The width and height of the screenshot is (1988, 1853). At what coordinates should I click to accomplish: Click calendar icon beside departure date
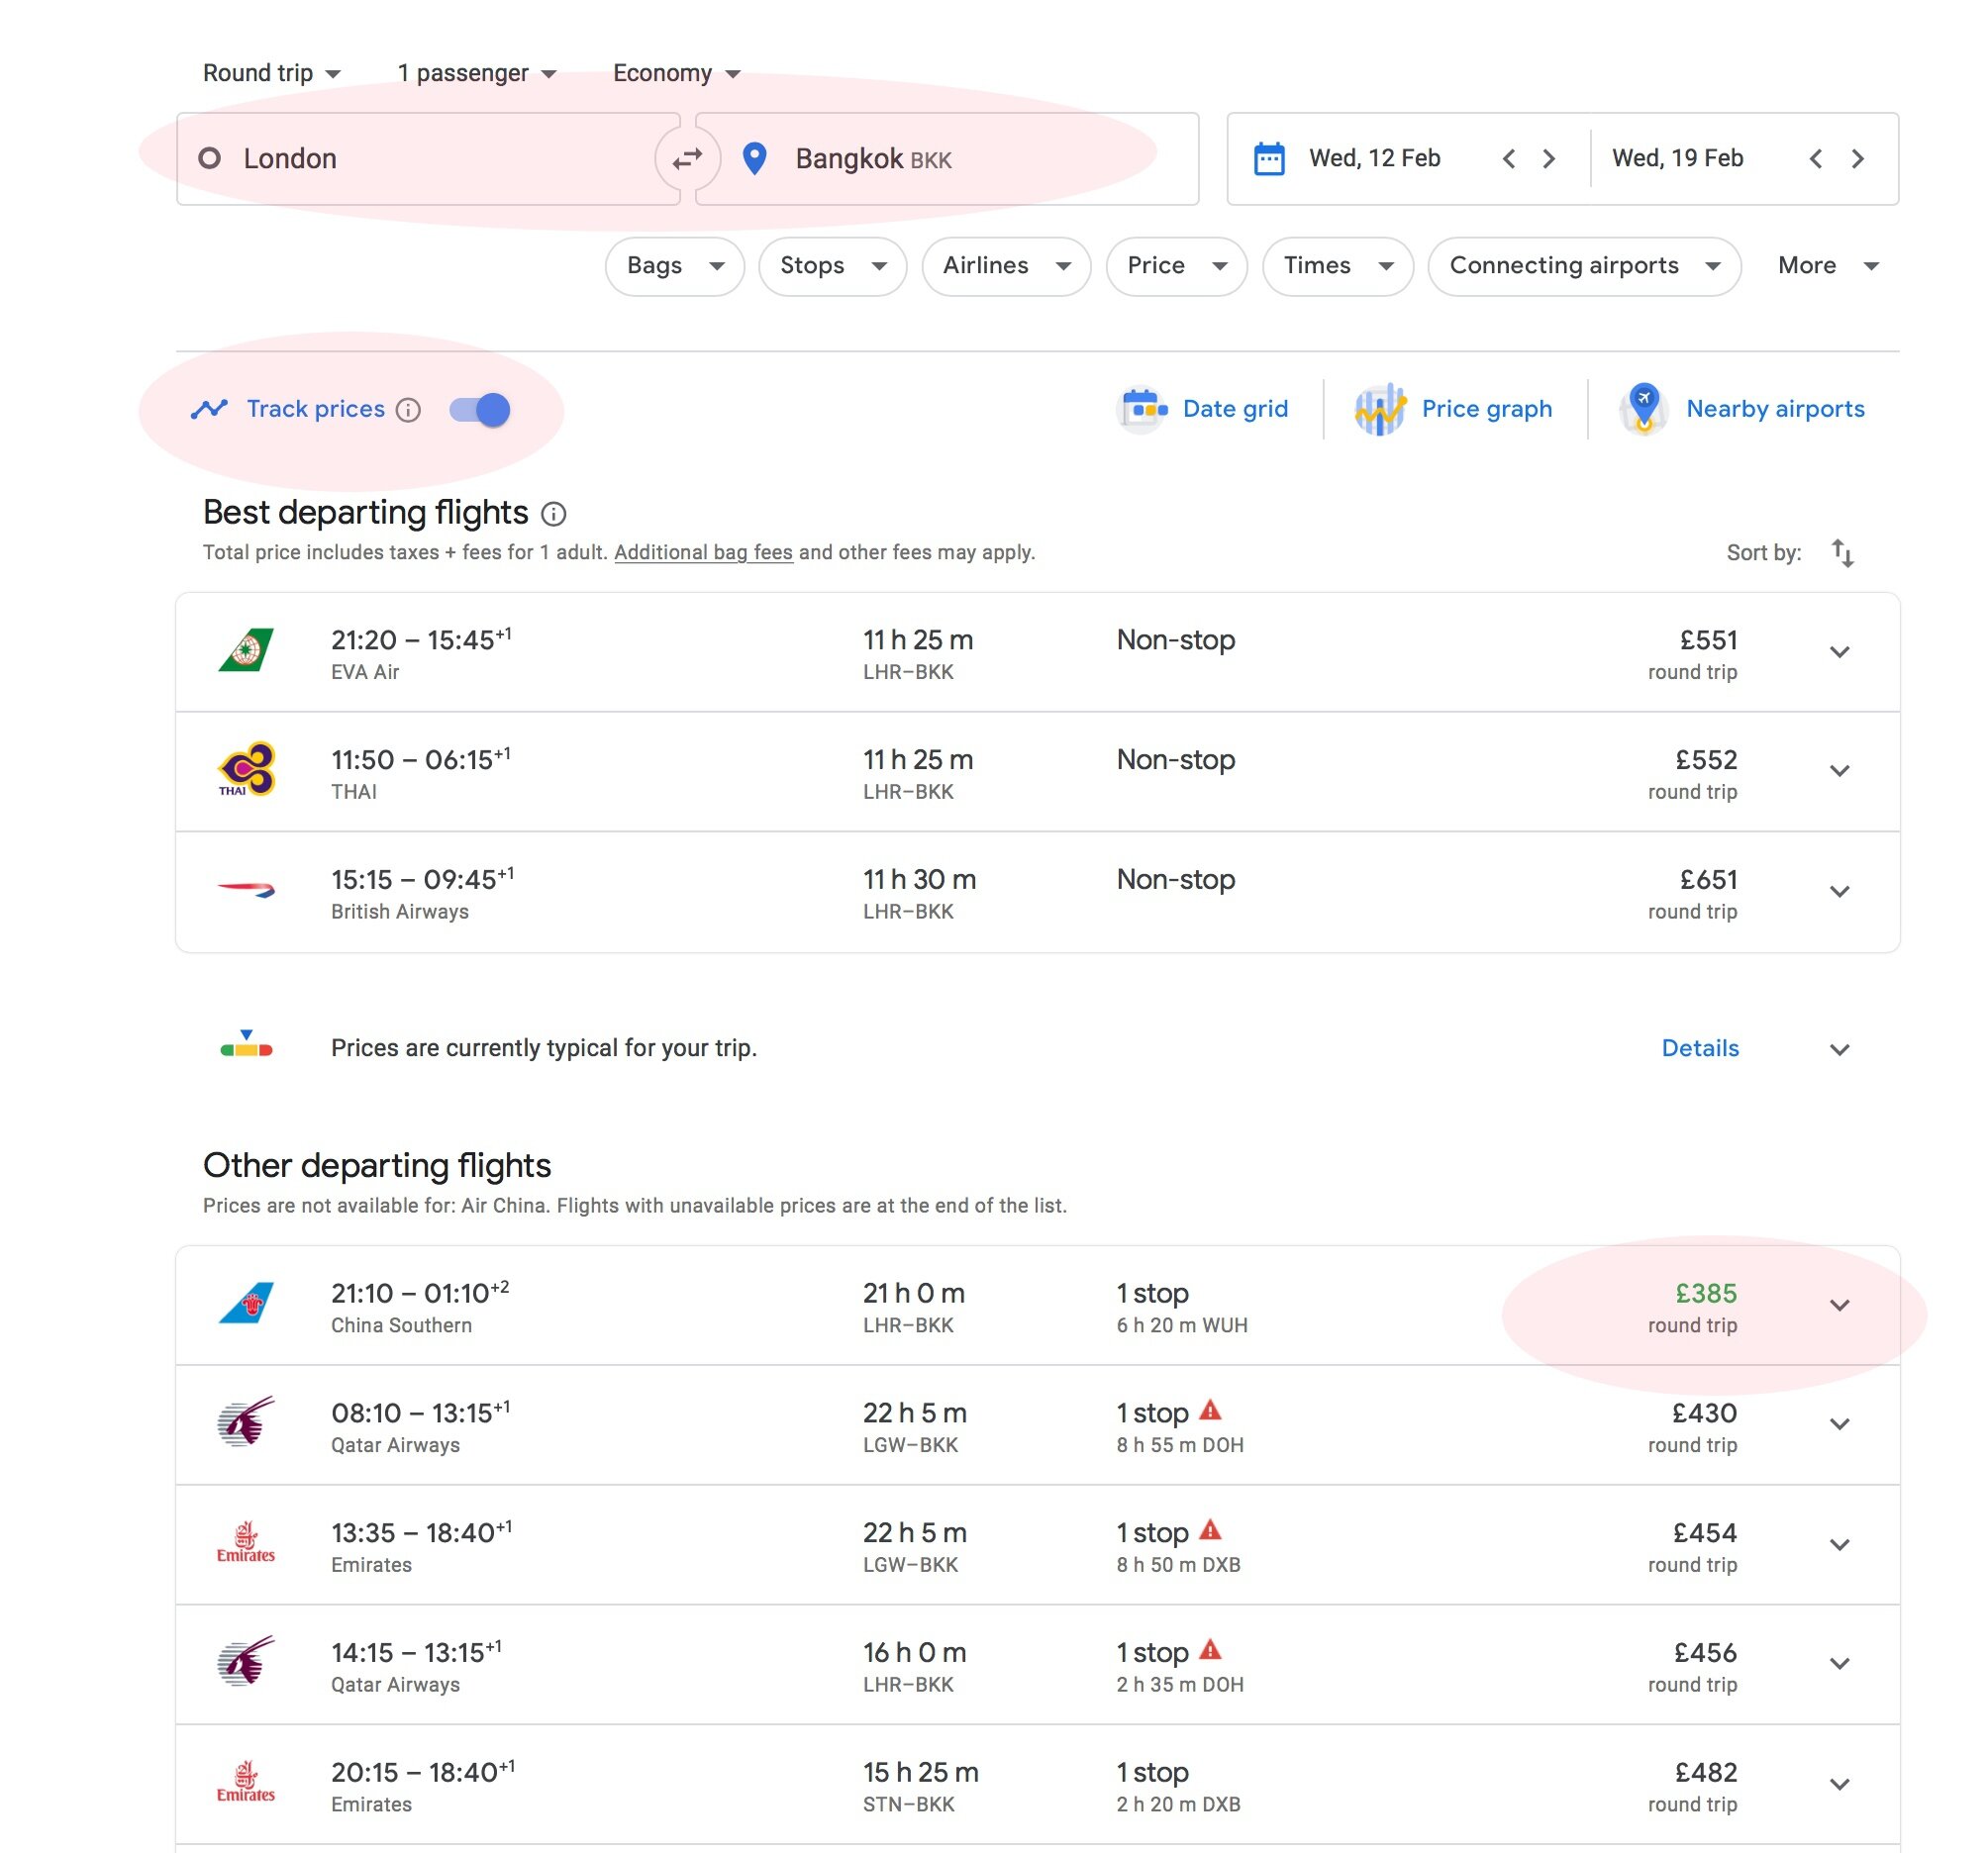click(x=1269, y=159)
